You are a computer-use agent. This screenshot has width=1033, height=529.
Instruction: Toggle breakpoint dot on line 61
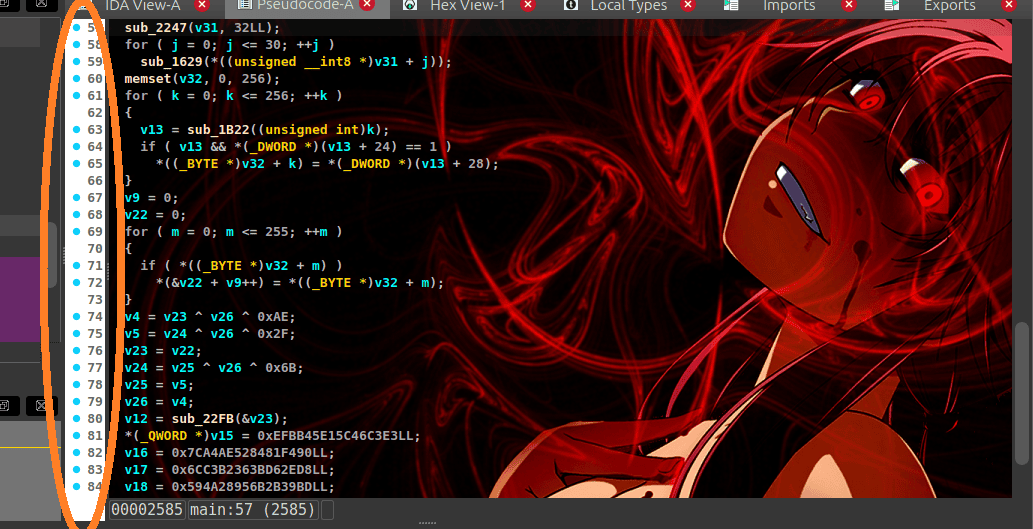click(x=76, y=96)
